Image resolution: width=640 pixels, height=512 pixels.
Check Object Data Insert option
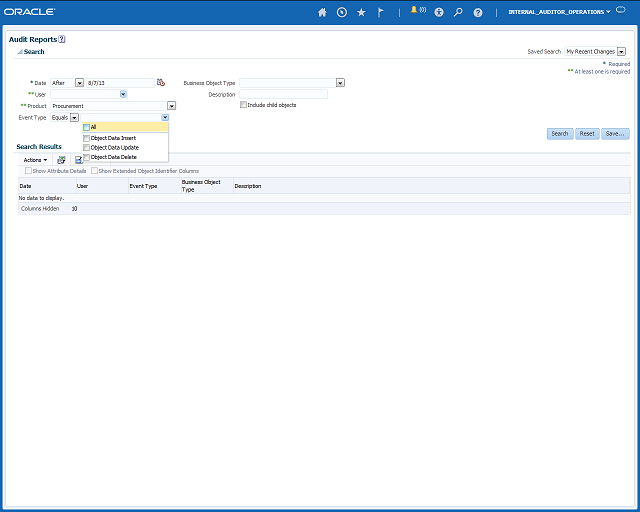click(86, 138)
